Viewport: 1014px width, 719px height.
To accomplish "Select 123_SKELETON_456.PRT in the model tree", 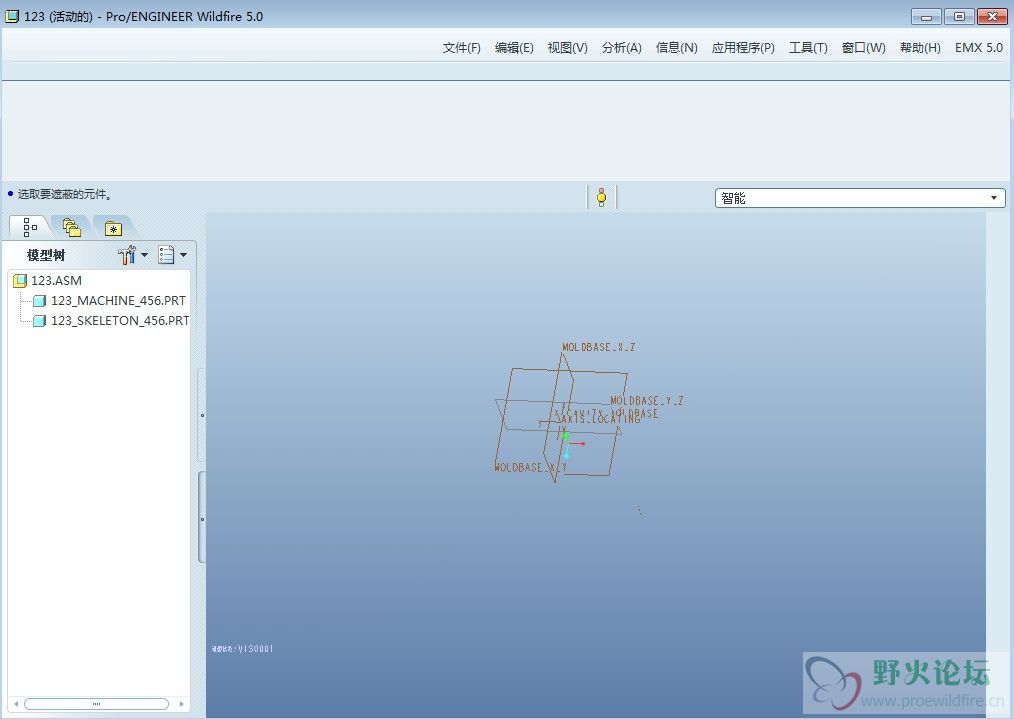I will tap(120, 321).
